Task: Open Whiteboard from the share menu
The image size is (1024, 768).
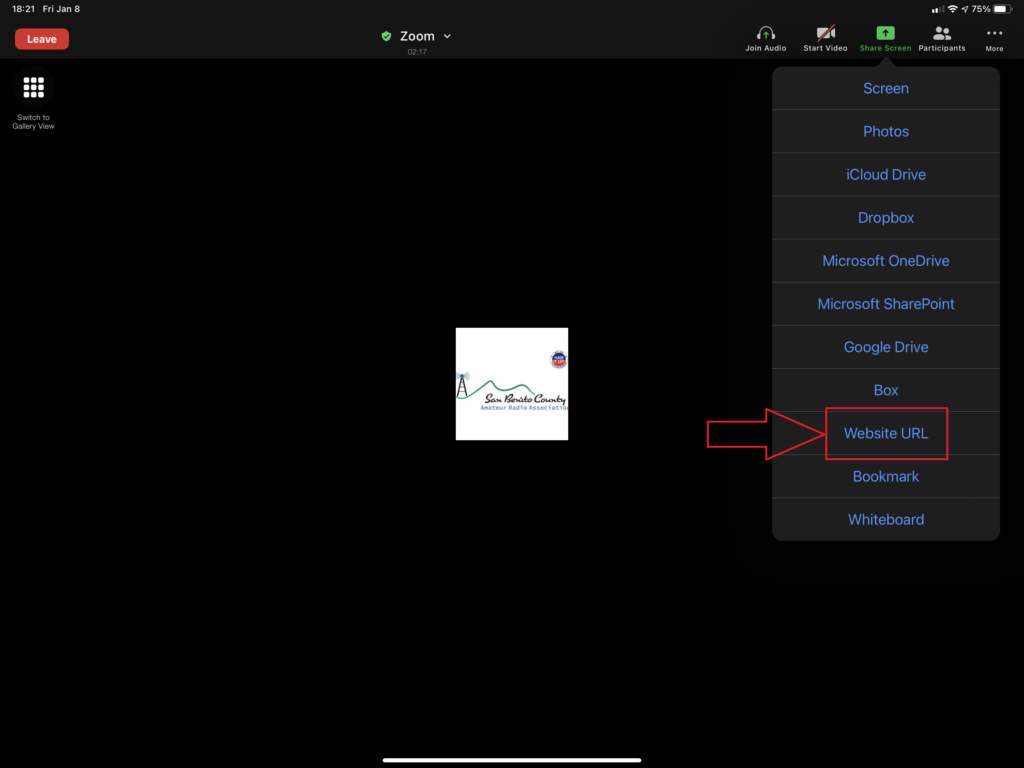Action: [x=886, y=519]
